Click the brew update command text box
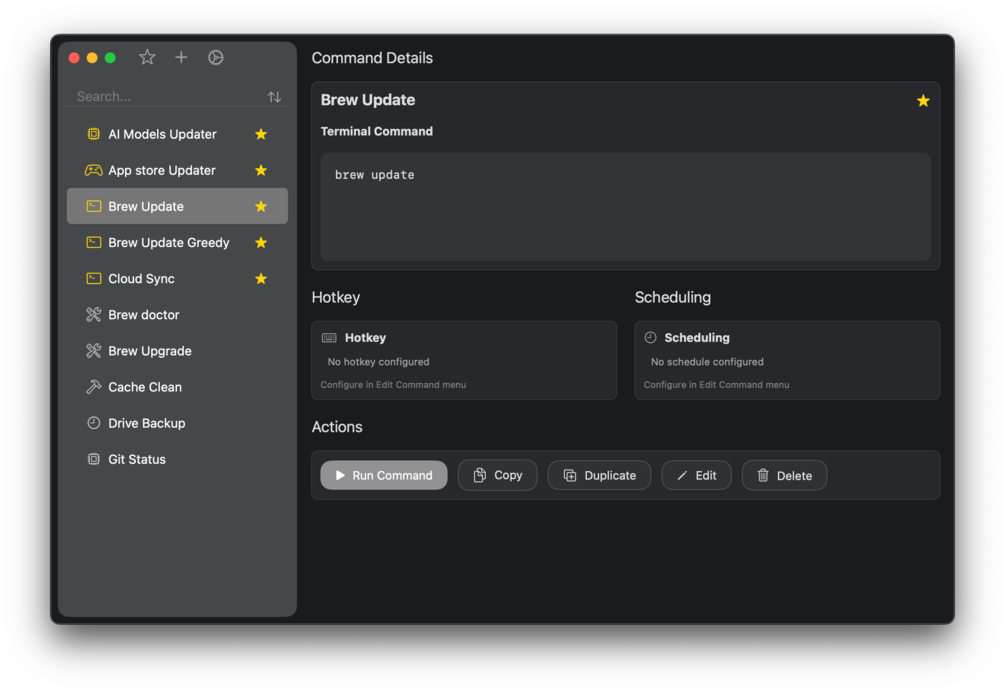Screen dimensions: 1005x691 click(x=626, y=206)
